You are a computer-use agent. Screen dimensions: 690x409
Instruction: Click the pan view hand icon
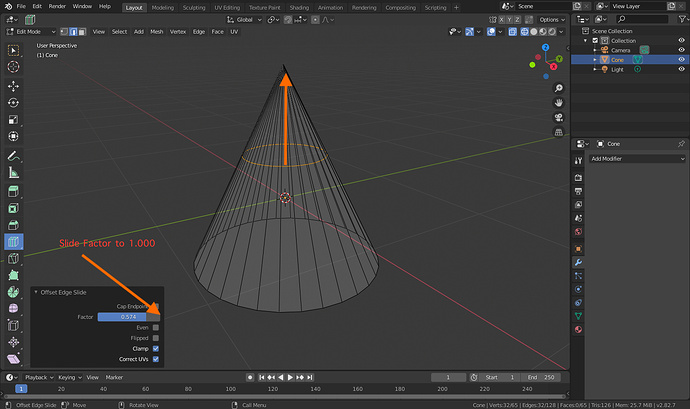click(558, 103)
